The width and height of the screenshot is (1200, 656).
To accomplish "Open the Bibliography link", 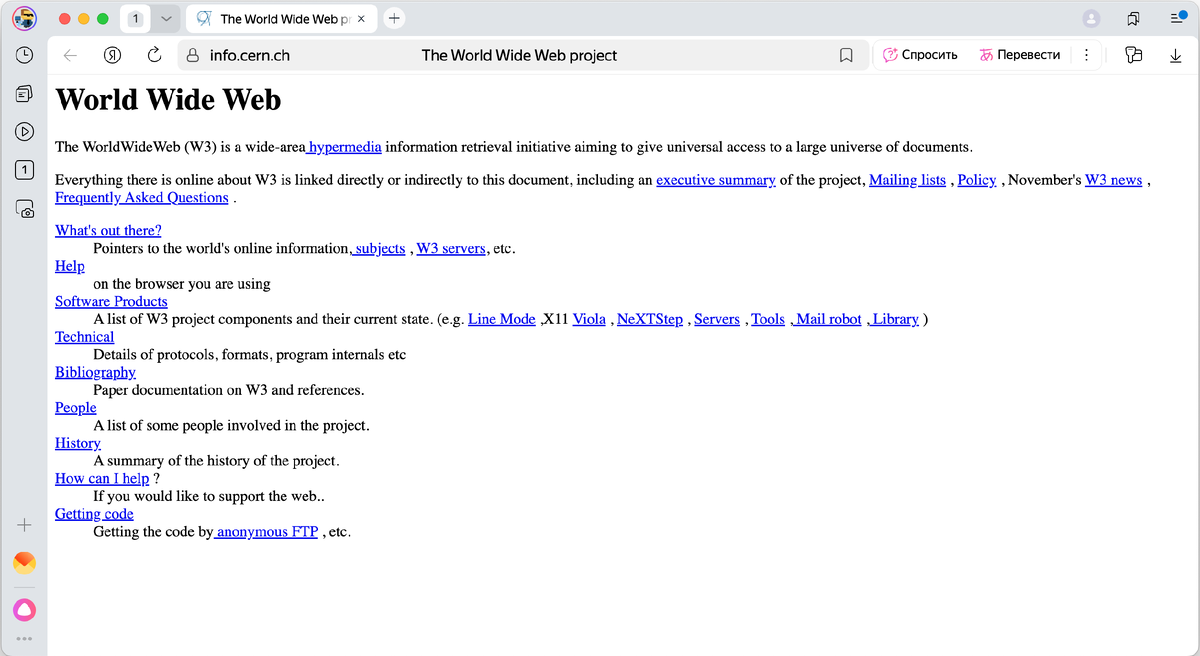I will click(95, 372).
